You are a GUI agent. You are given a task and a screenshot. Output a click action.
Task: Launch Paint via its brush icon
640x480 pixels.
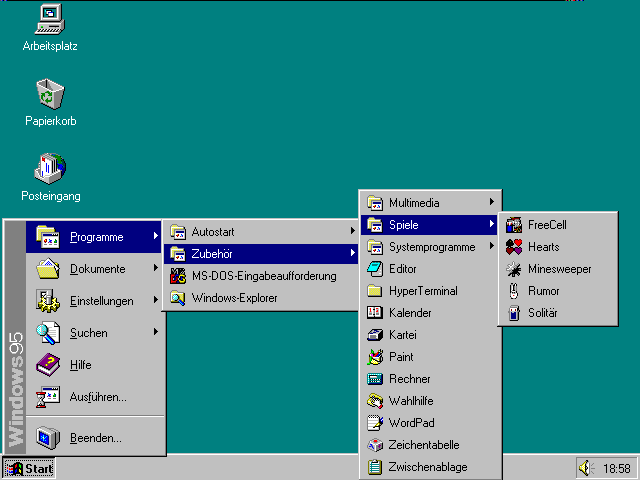[x=375, y=357]
